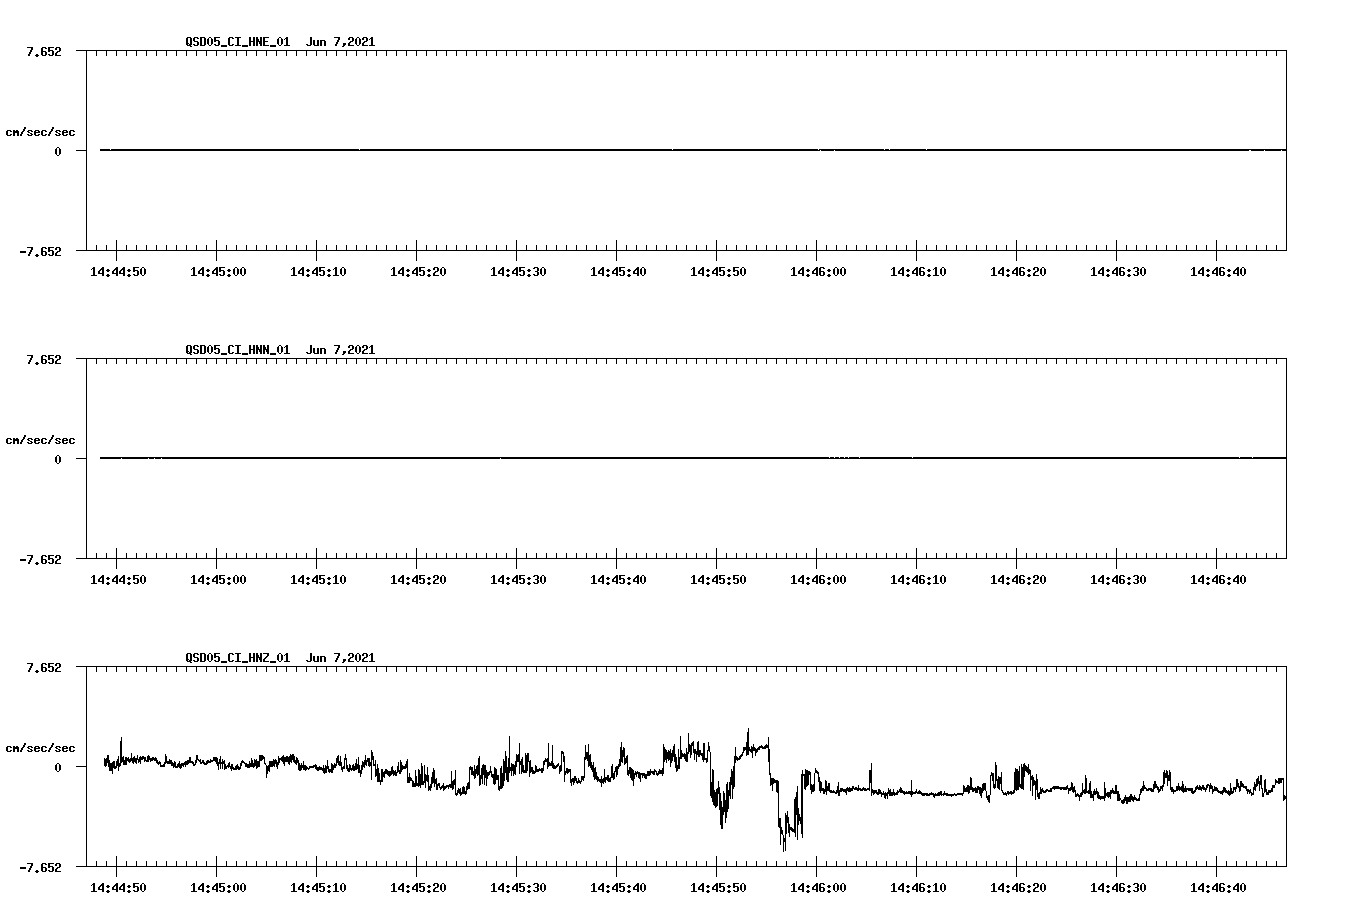This screenshot has width=1358, height=924.
Task: Click the 14:46:30 time label under HNZ plot
Action: [x=1118, y=888]
